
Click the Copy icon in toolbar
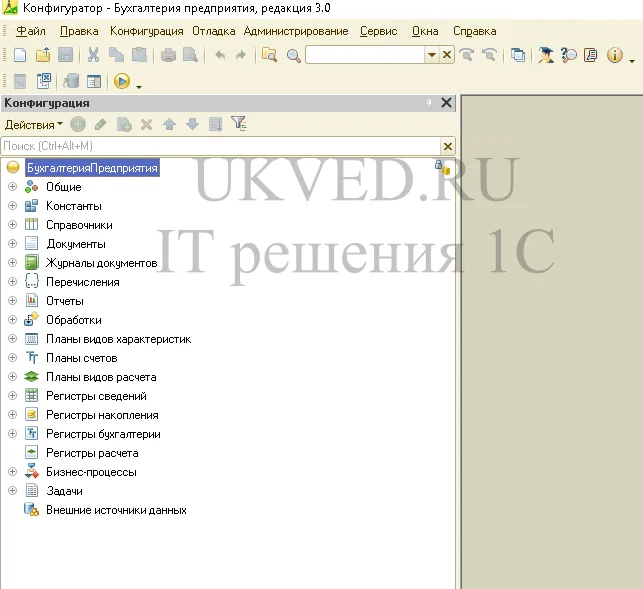pyautogui.click(x=116, y=55)
